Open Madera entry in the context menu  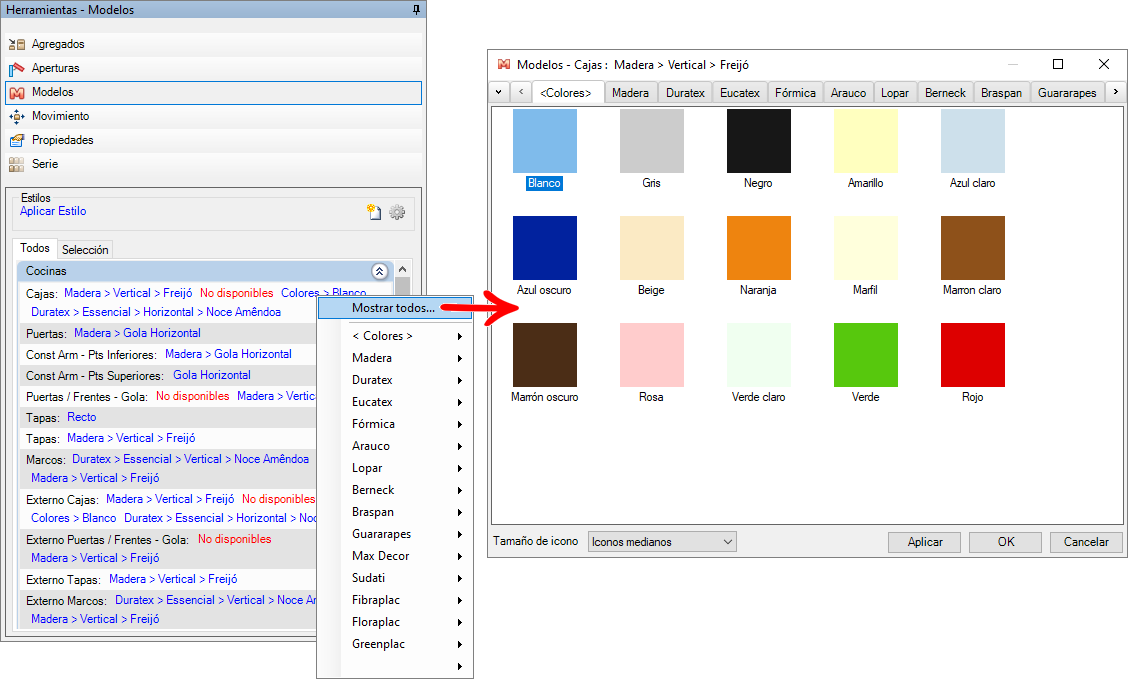pyautogui.click(x=395, y=358)
